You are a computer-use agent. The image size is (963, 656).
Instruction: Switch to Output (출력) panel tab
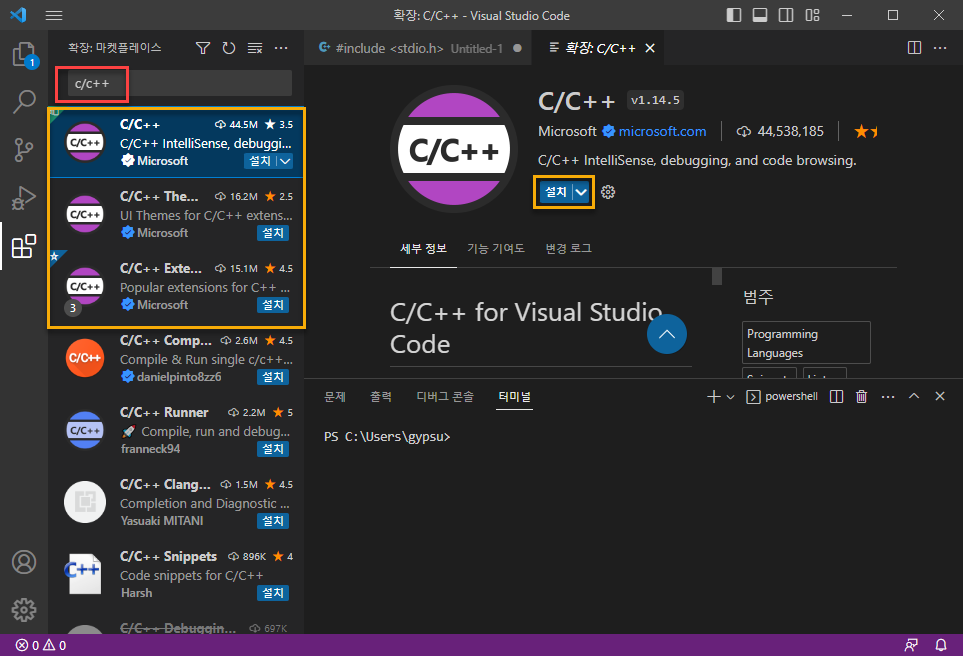381,397
